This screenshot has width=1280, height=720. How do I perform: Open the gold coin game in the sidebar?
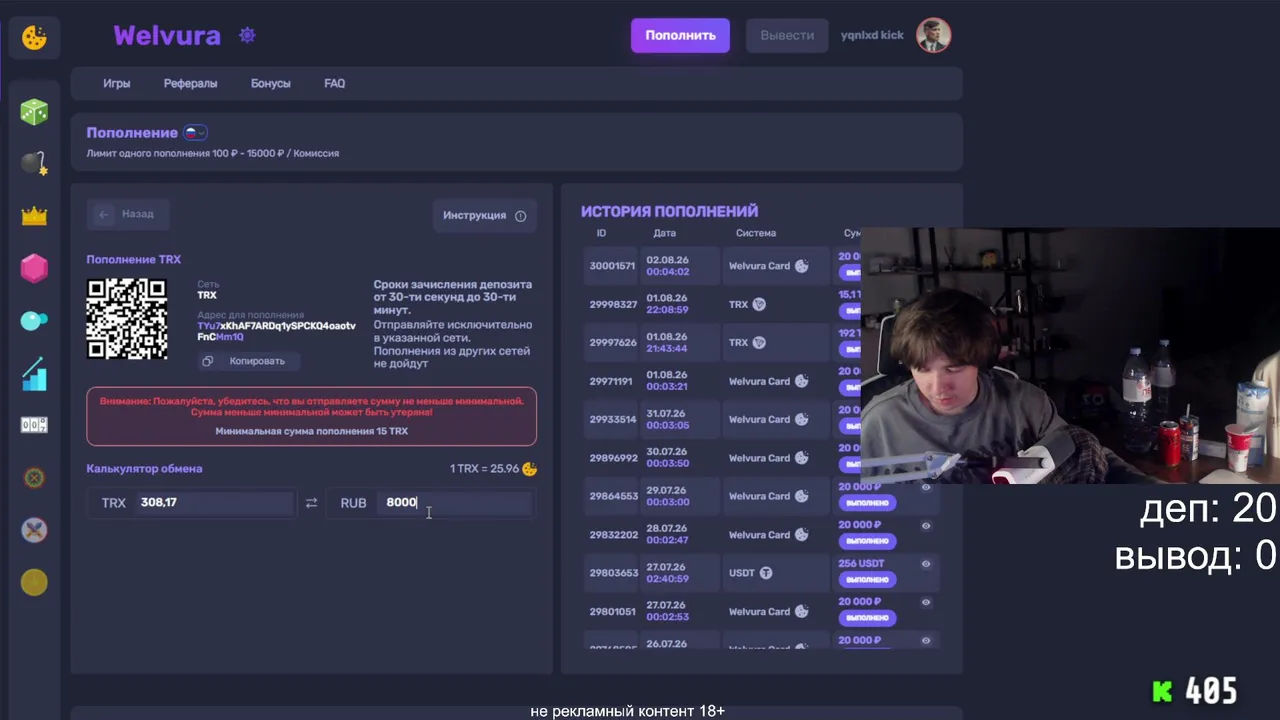[x=34, y=582]
